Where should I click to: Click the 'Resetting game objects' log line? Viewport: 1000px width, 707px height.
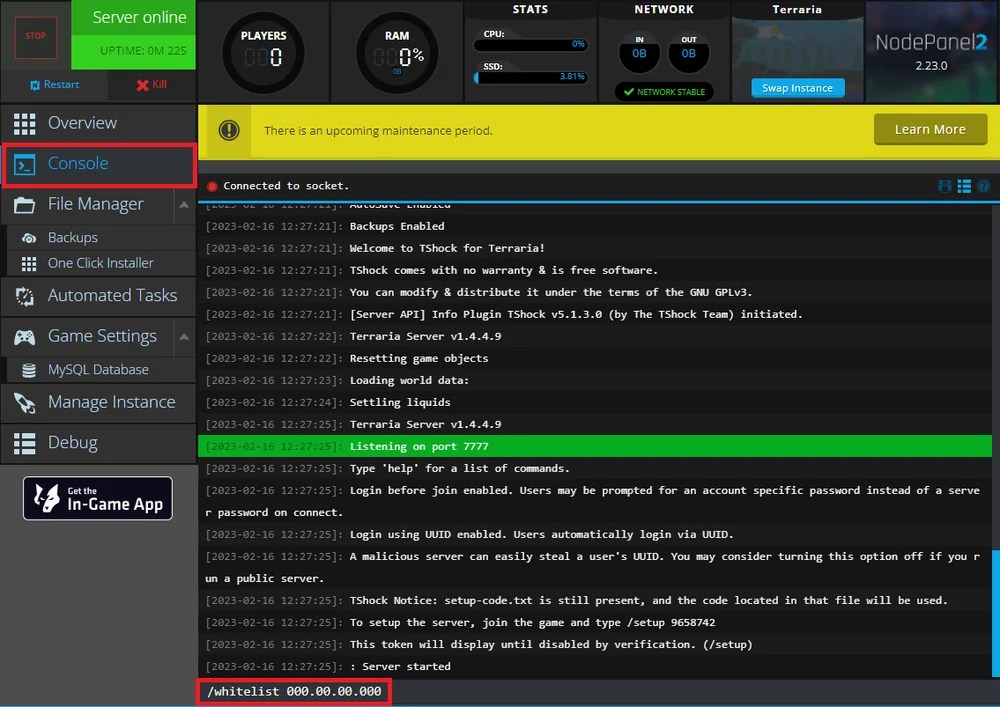pyautogui.click(x=595, y=358)
